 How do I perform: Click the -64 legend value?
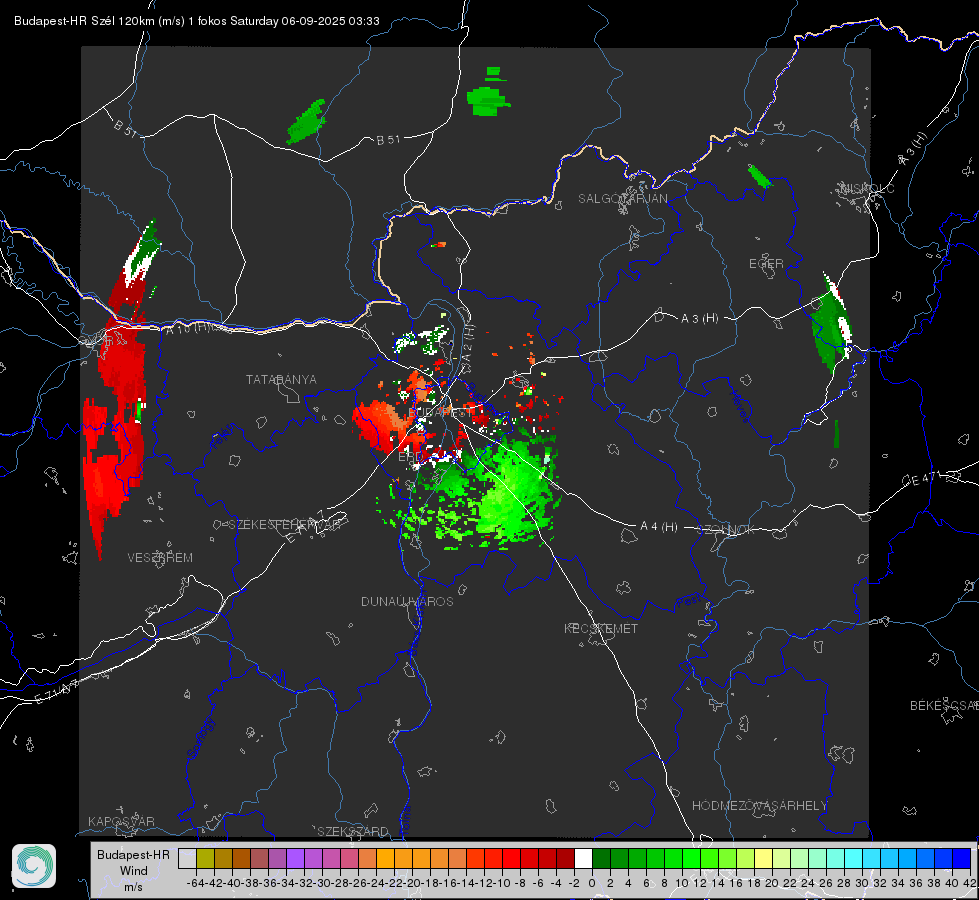click(195, 883)
